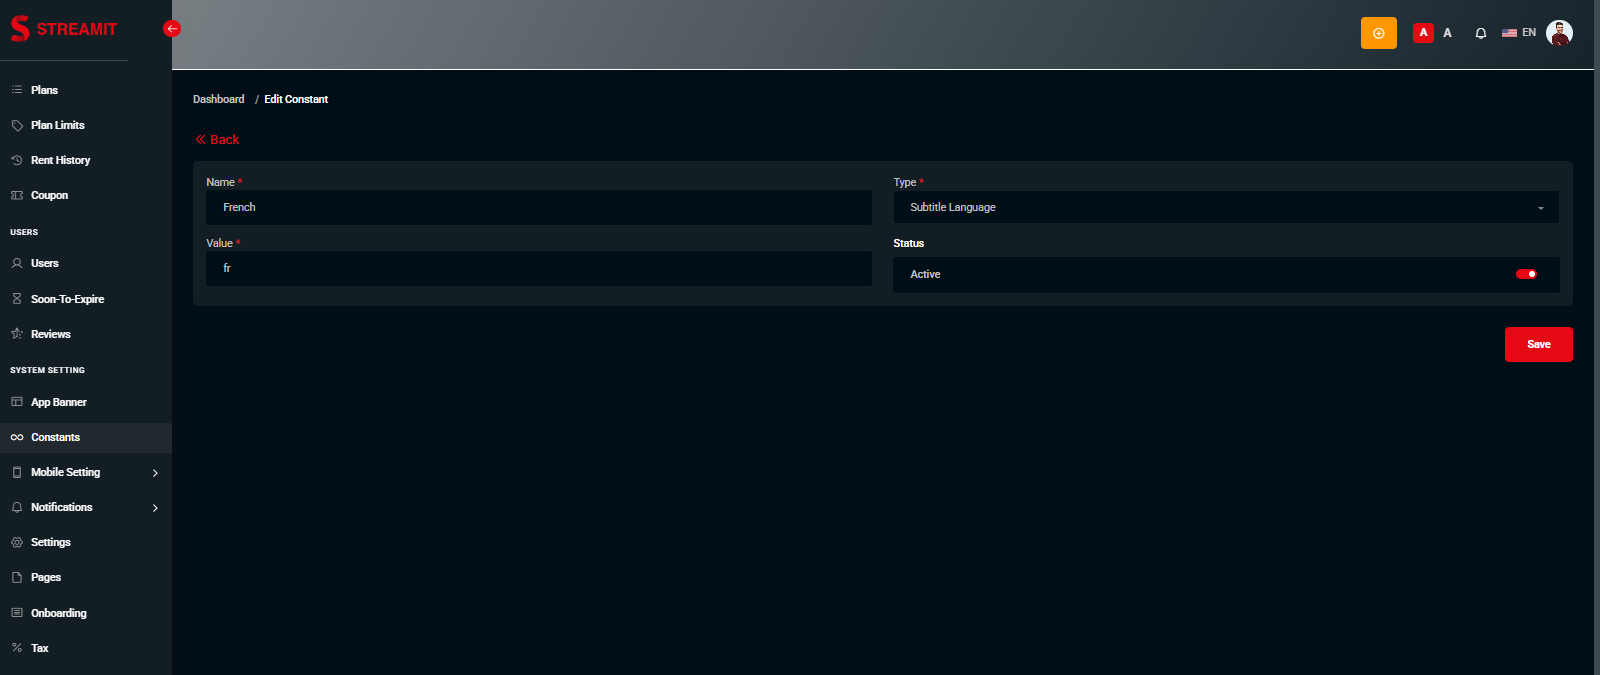The width and height of the screenshot is (1600, 675).
Task: Open the EN language selector
Action: coord(1519,33)
